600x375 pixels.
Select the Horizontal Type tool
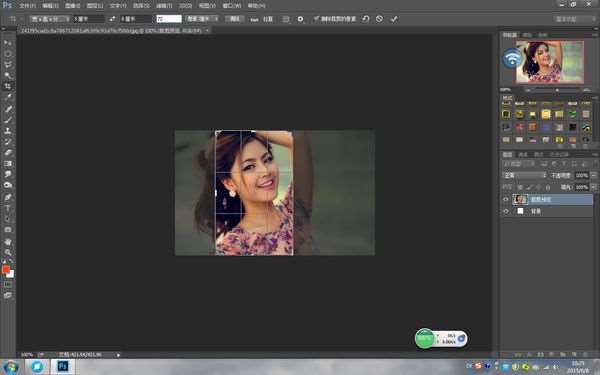coord(8,208)
